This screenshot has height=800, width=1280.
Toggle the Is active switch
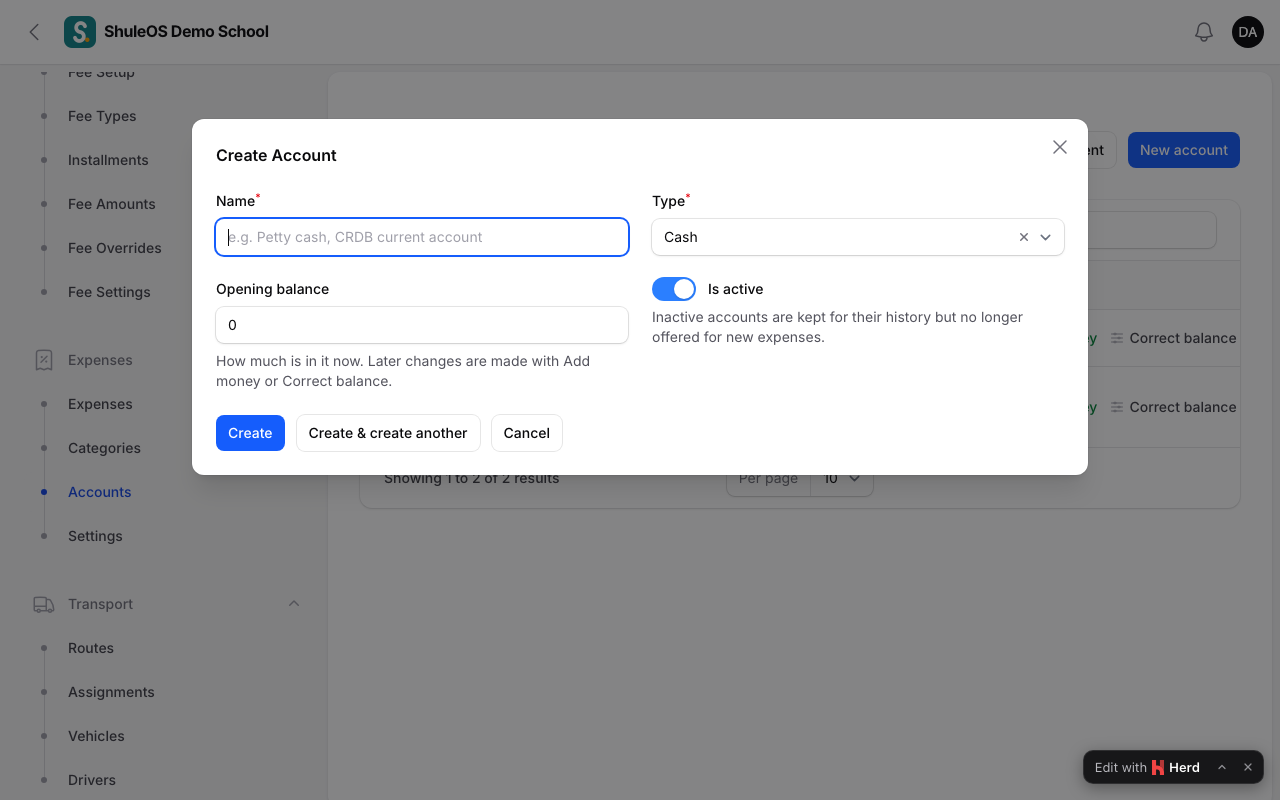(674, 289)
